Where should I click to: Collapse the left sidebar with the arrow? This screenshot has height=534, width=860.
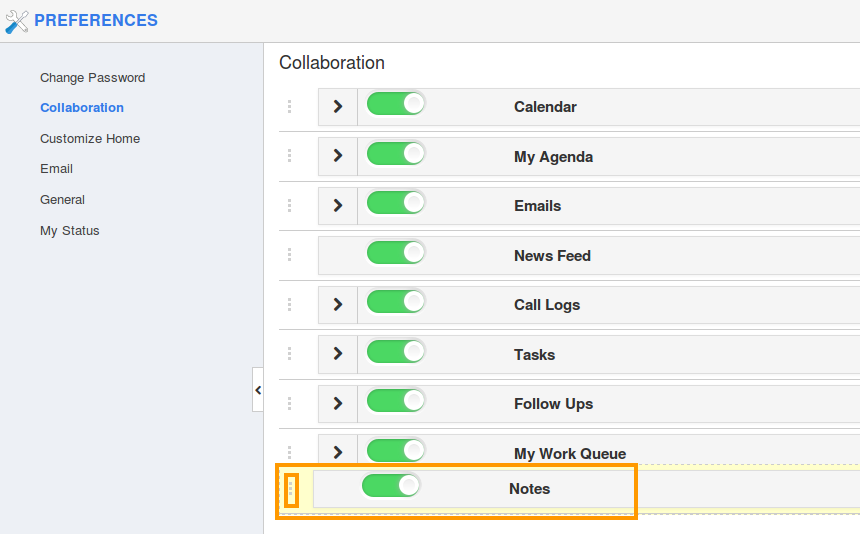coord(258,390)
